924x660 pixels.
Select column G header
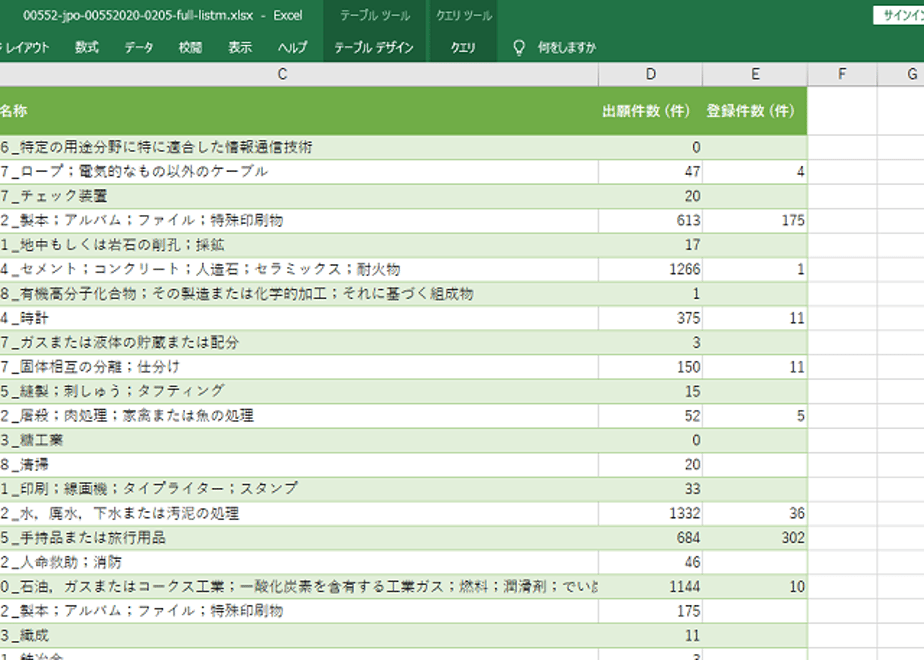coord(900,74)
